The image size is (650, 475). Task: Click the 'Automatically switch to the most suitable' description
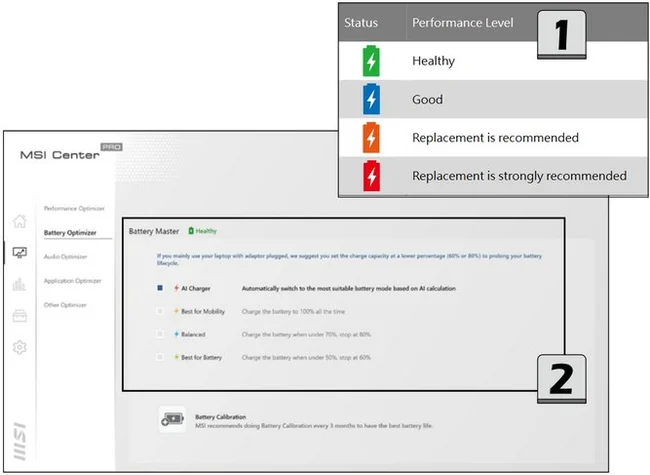[x=349, y=288]
